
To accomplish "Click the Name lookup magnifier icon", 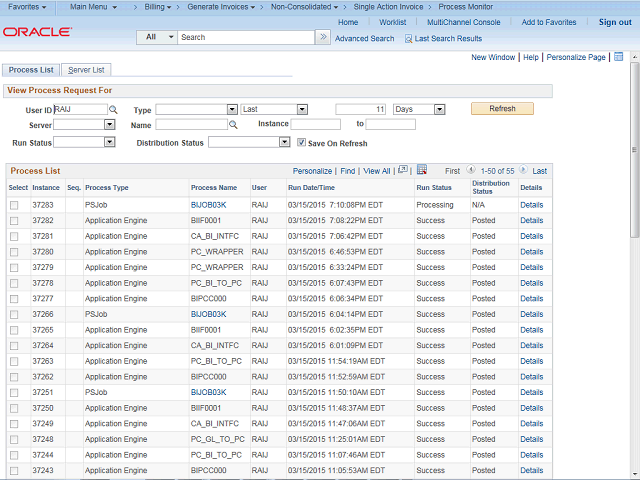I will (233, 125).
